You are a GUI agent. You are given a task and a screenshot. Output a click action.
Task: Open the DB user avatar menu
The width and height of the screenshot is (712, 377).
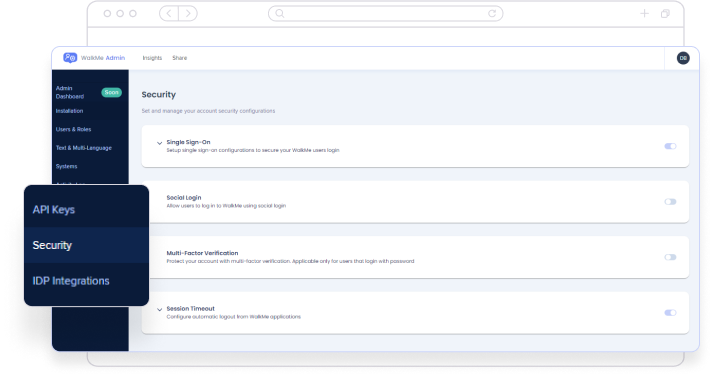[682, 58]
